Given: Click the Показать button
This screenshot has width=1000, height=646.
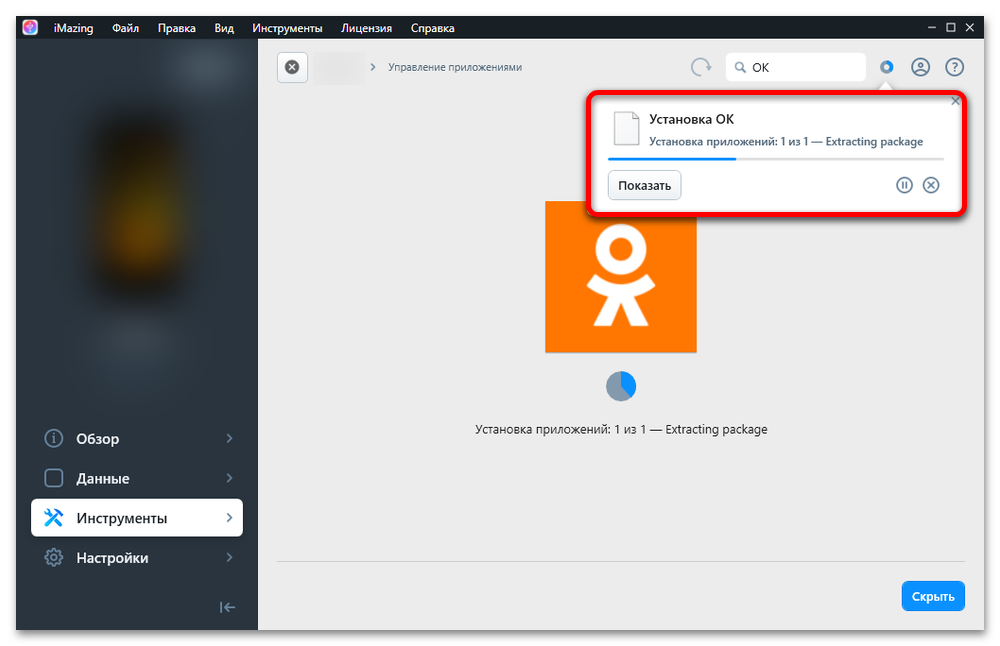Looking at the screenshot, I should 644,185.
